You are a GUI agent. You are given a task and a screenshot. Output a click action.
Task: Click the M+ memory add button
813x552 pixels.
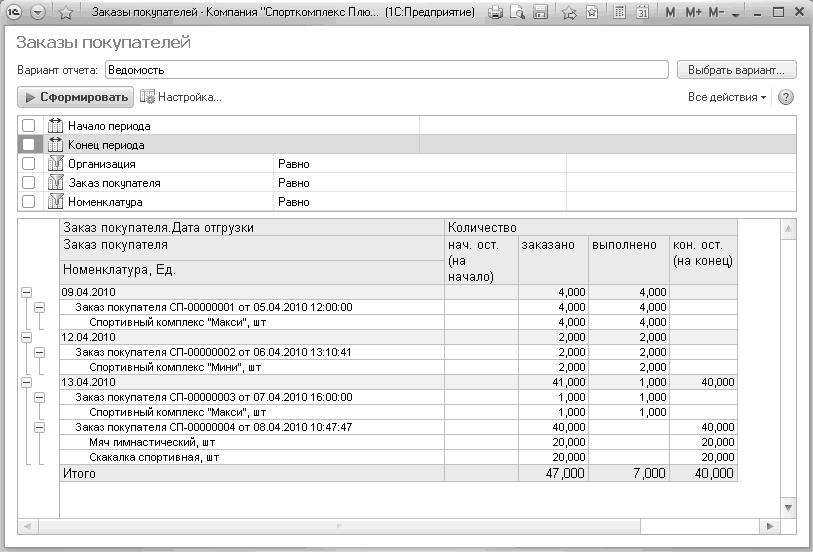tap(693, 12)
